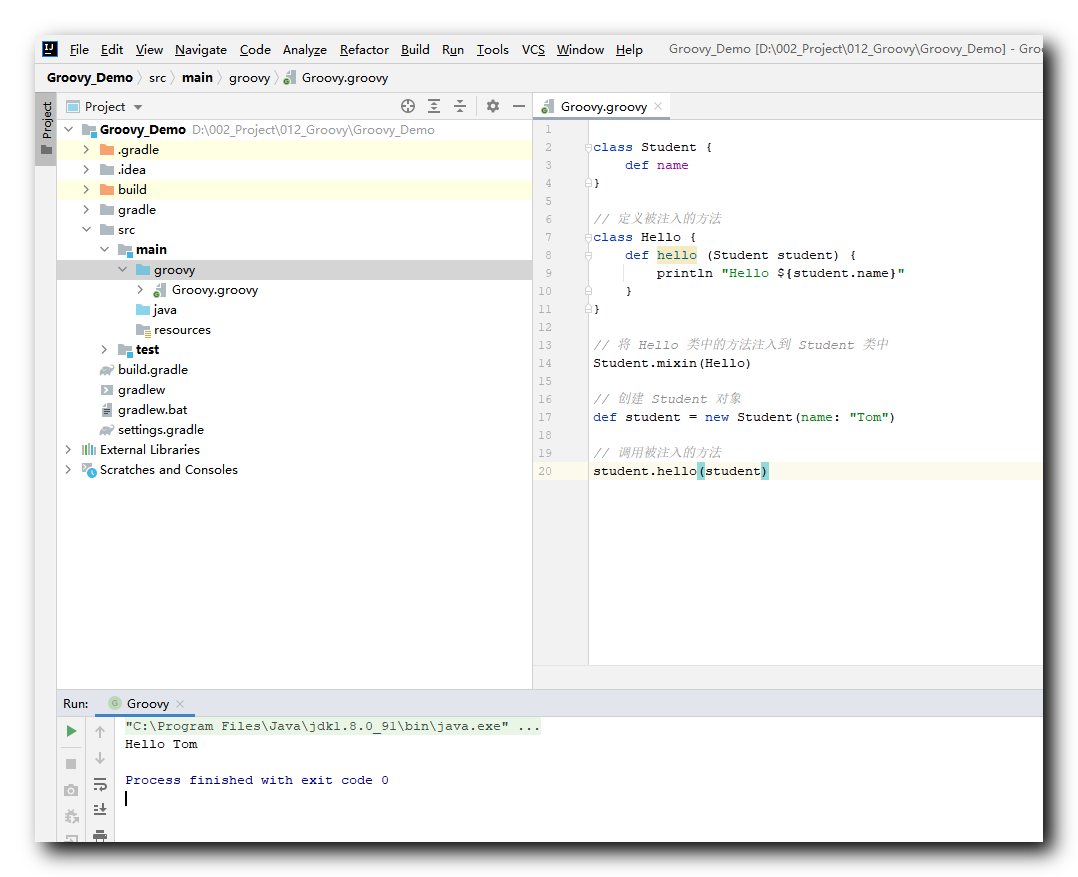
Task: Expand the gradle folder
Action: click(x=86, y=210)
